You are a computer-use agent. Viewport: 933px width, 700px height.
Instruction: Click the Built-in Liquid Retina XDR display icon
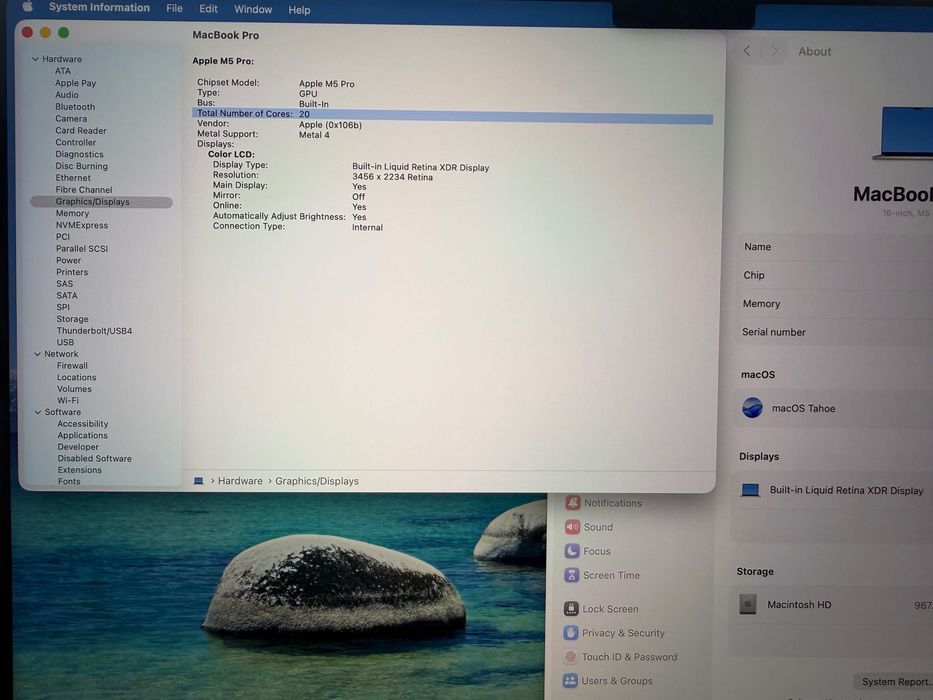point(750,490)
